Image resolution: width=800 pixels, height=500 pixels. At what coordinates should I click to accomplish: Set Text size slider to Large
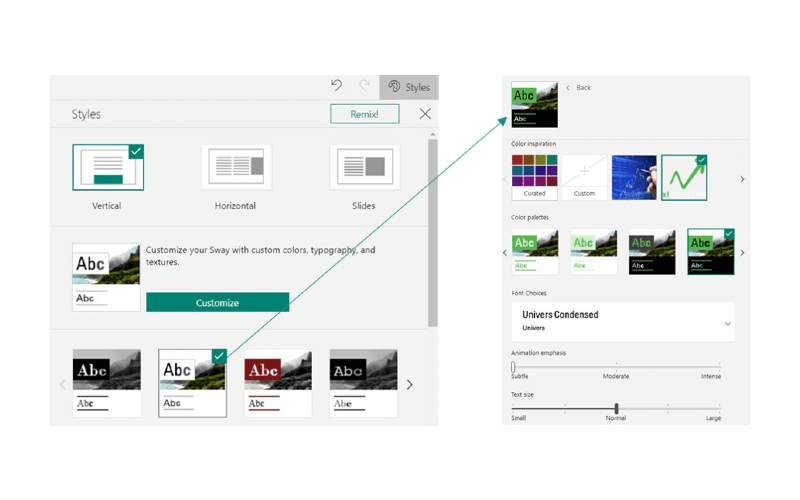click(718, 408)
